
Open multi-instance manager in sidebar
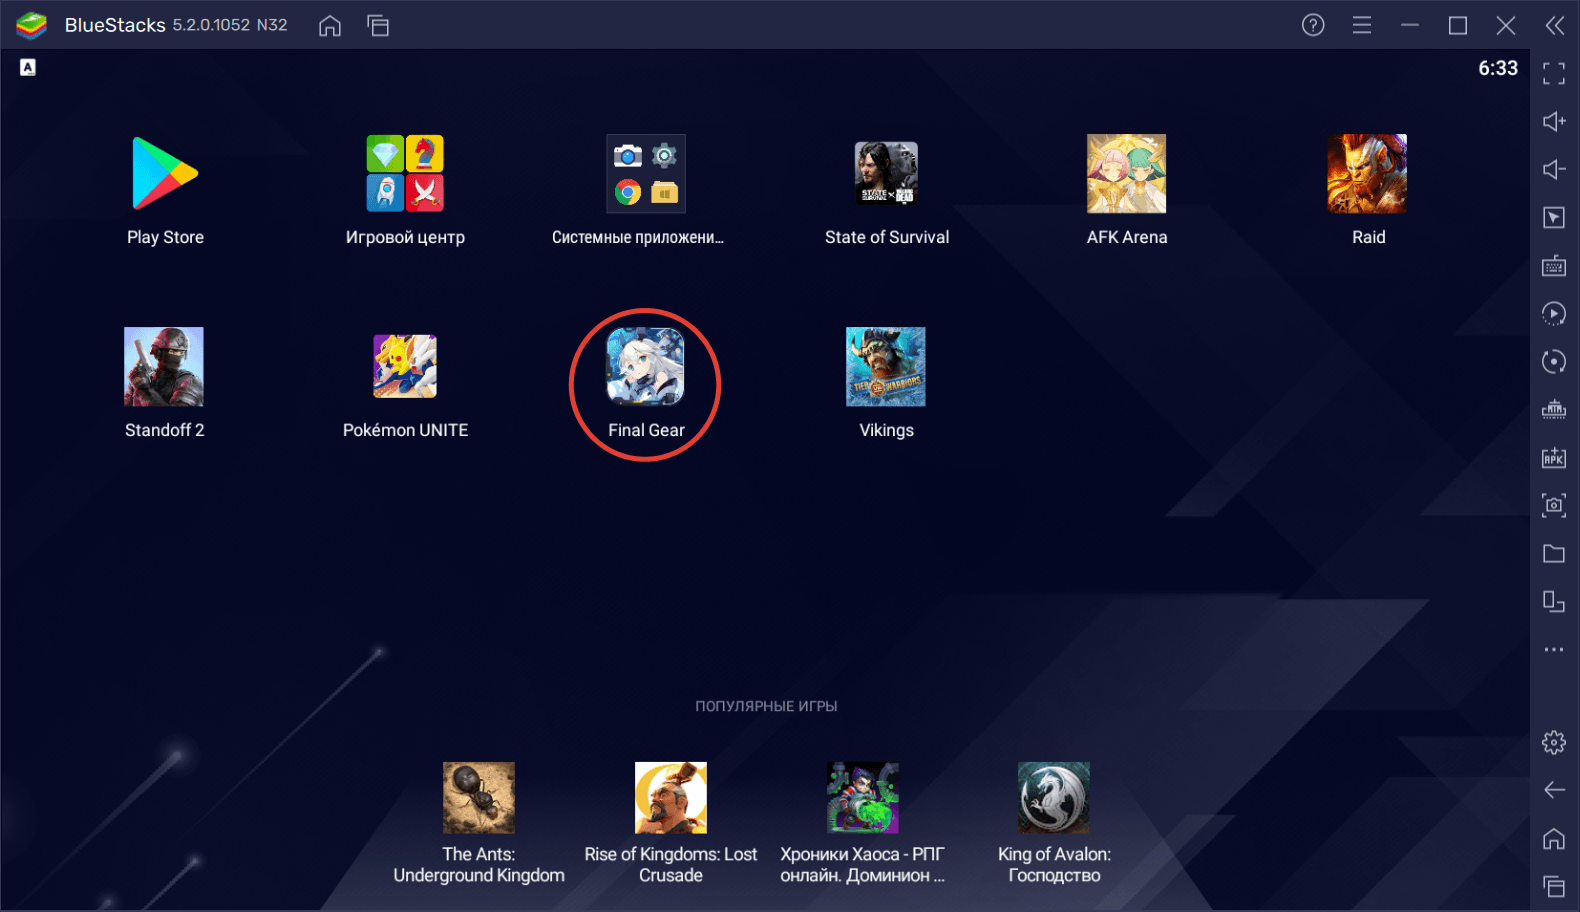1554,601
